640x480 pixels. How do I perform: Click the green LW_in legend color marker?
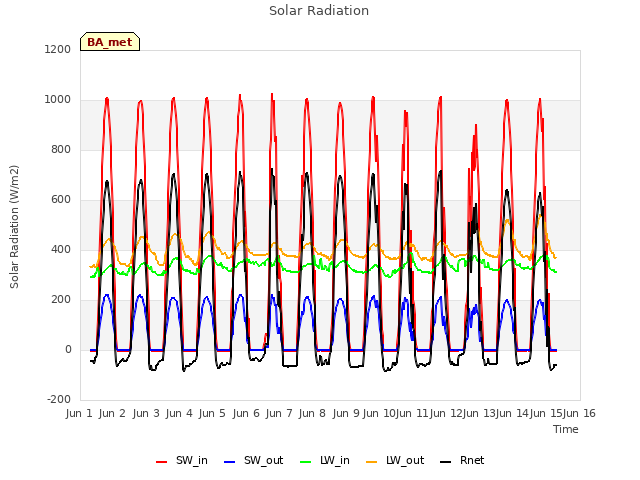click(x=306, y=462)
